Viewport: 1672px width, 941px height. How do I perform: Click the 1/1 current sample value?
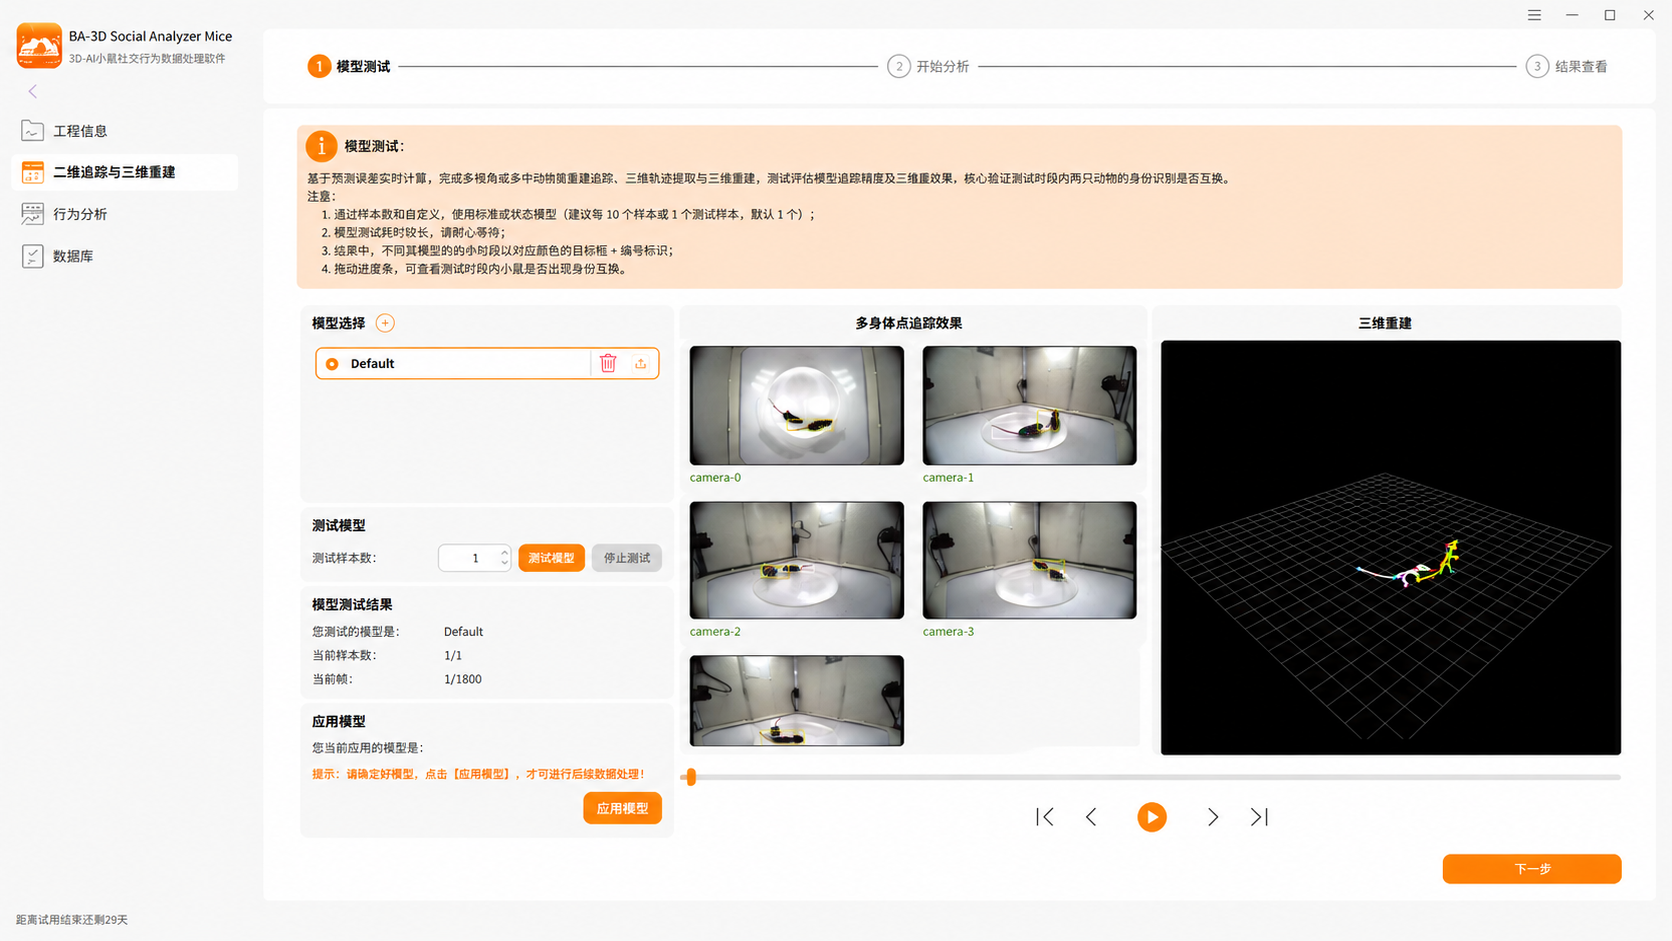pos(453,655)
